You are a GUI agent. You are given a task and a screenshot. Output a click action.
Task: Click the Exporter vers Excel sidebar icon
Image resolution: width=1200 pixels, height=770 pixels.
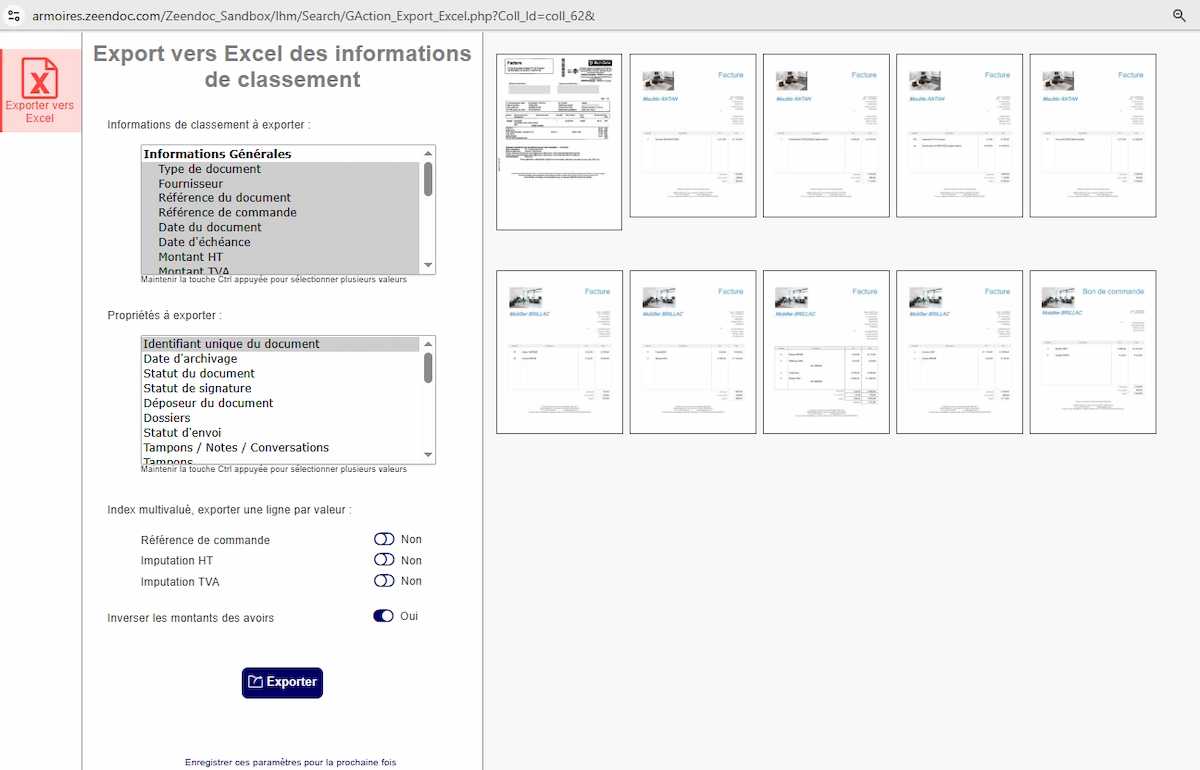point(40,90)
